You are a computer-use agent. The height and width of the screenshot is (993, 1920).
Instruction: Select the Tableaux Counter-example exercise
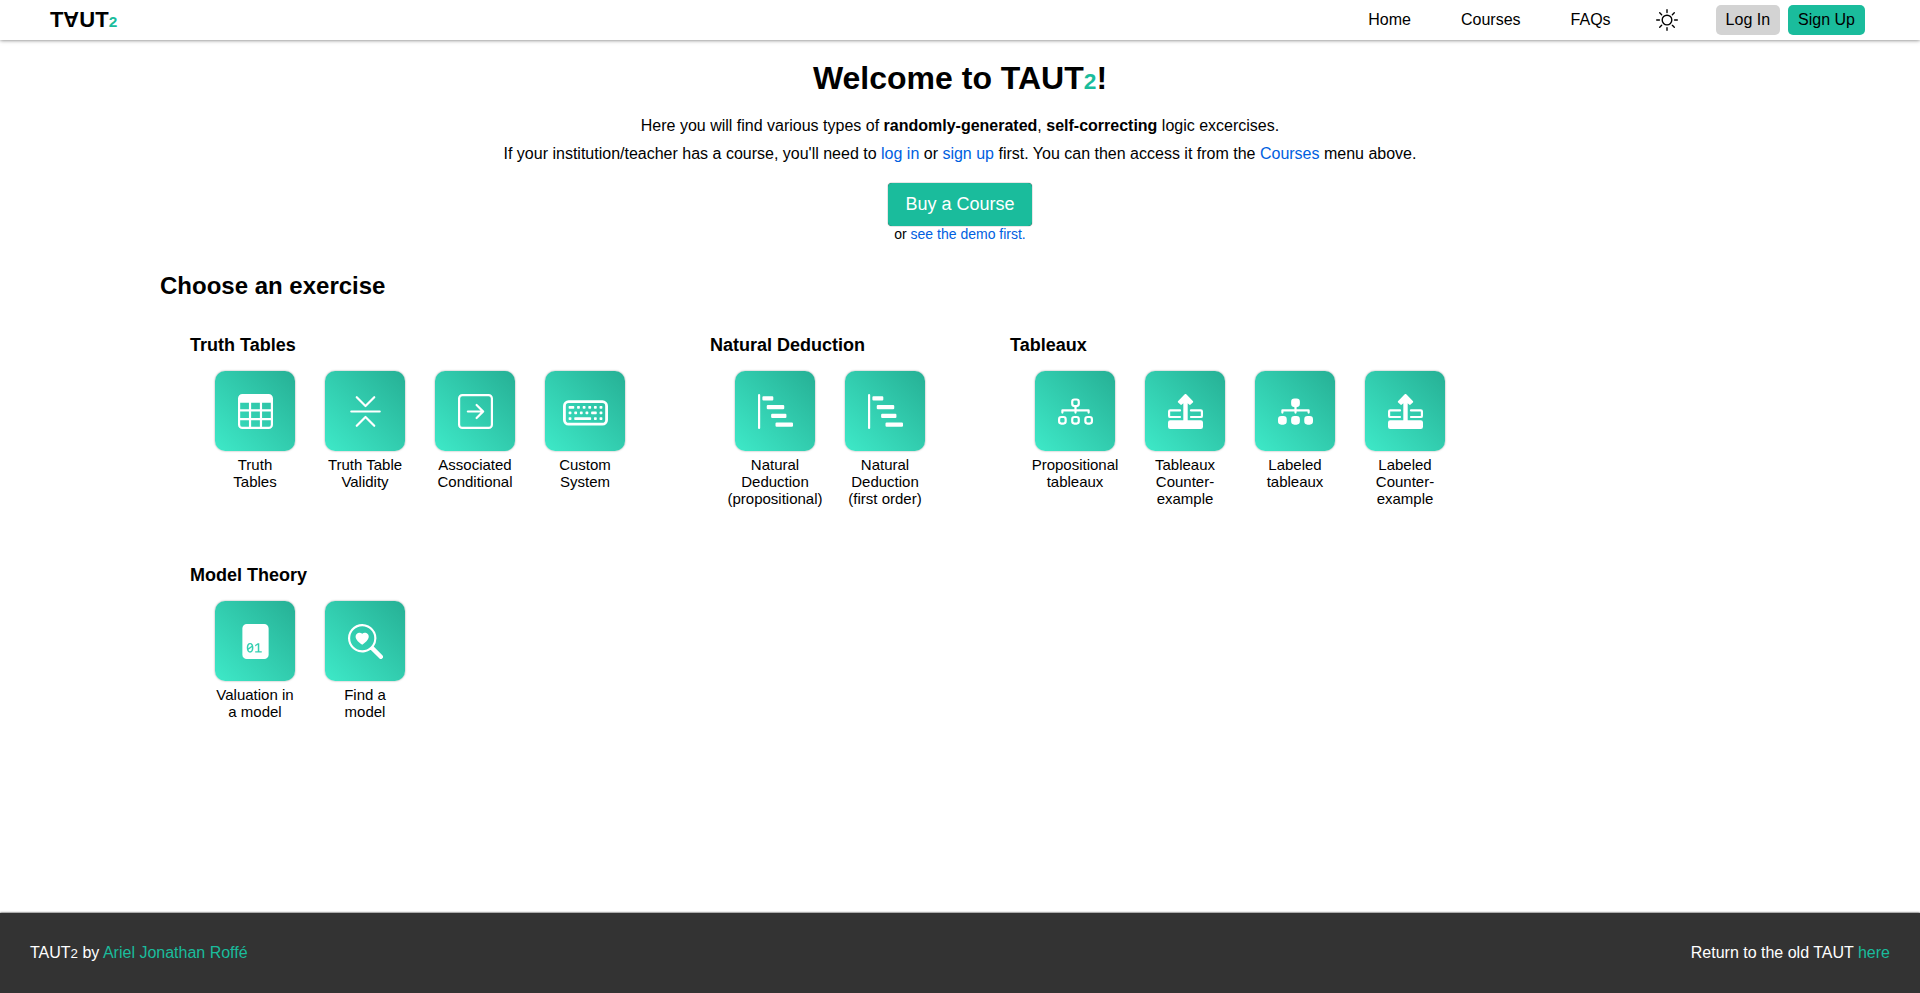click(x=1184, y=411)
